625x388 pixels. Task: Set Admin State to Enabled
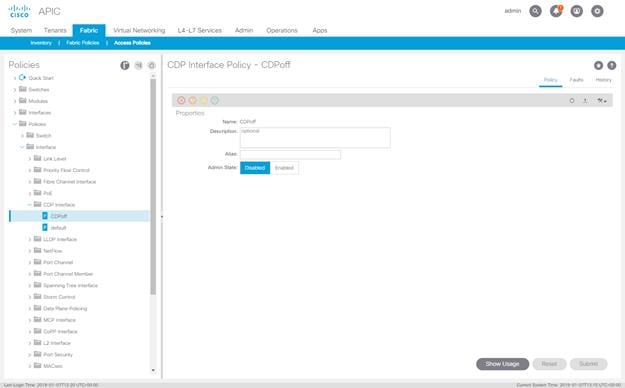point(284,168)
